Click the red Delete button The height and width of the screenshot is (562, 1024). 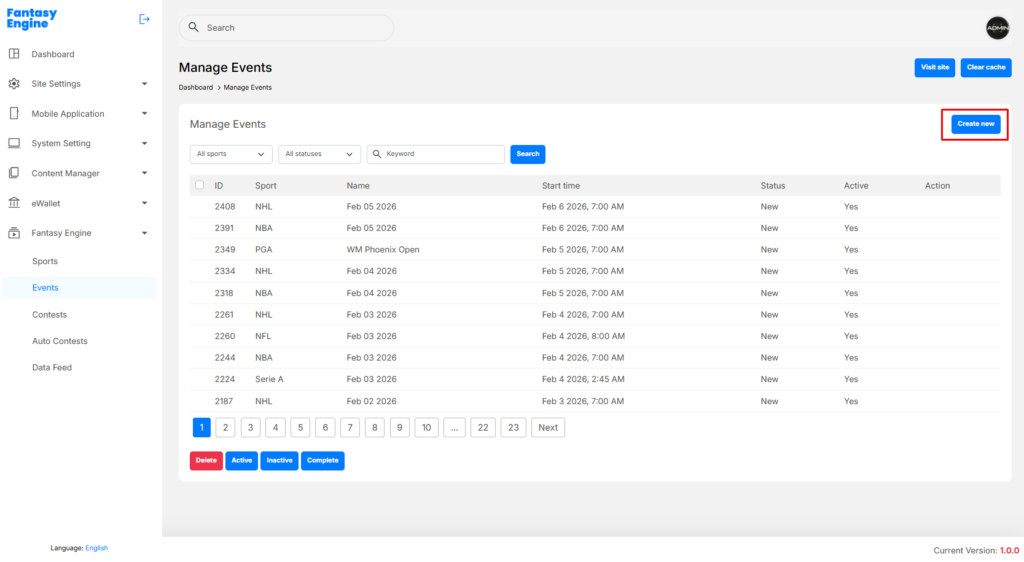tap(206, 461)
